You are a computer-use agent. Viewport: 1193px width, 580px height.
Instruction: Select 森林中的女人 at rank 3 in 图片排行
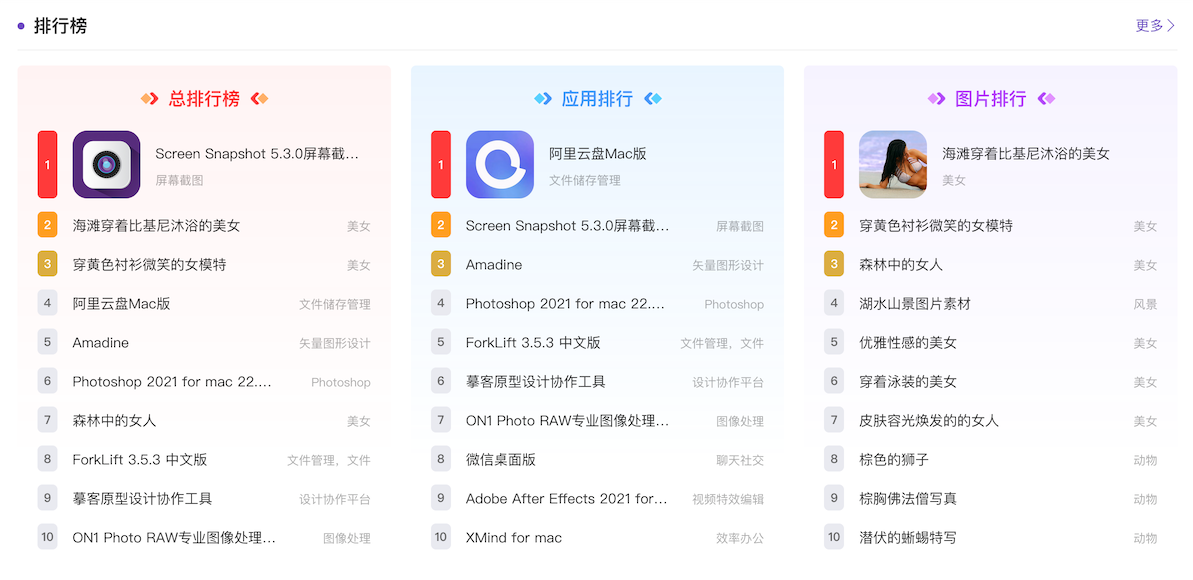(901, 265)
